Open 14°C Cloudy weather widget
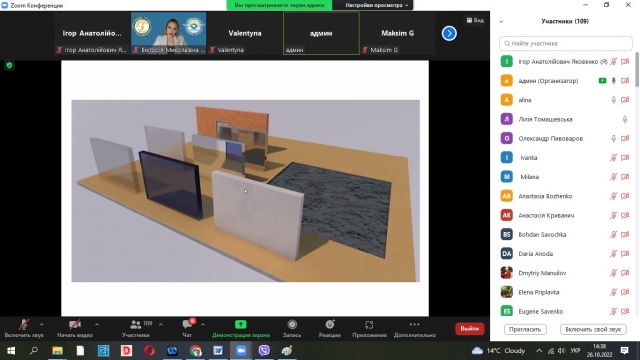 pyautogui.click(x=498, y=351)
